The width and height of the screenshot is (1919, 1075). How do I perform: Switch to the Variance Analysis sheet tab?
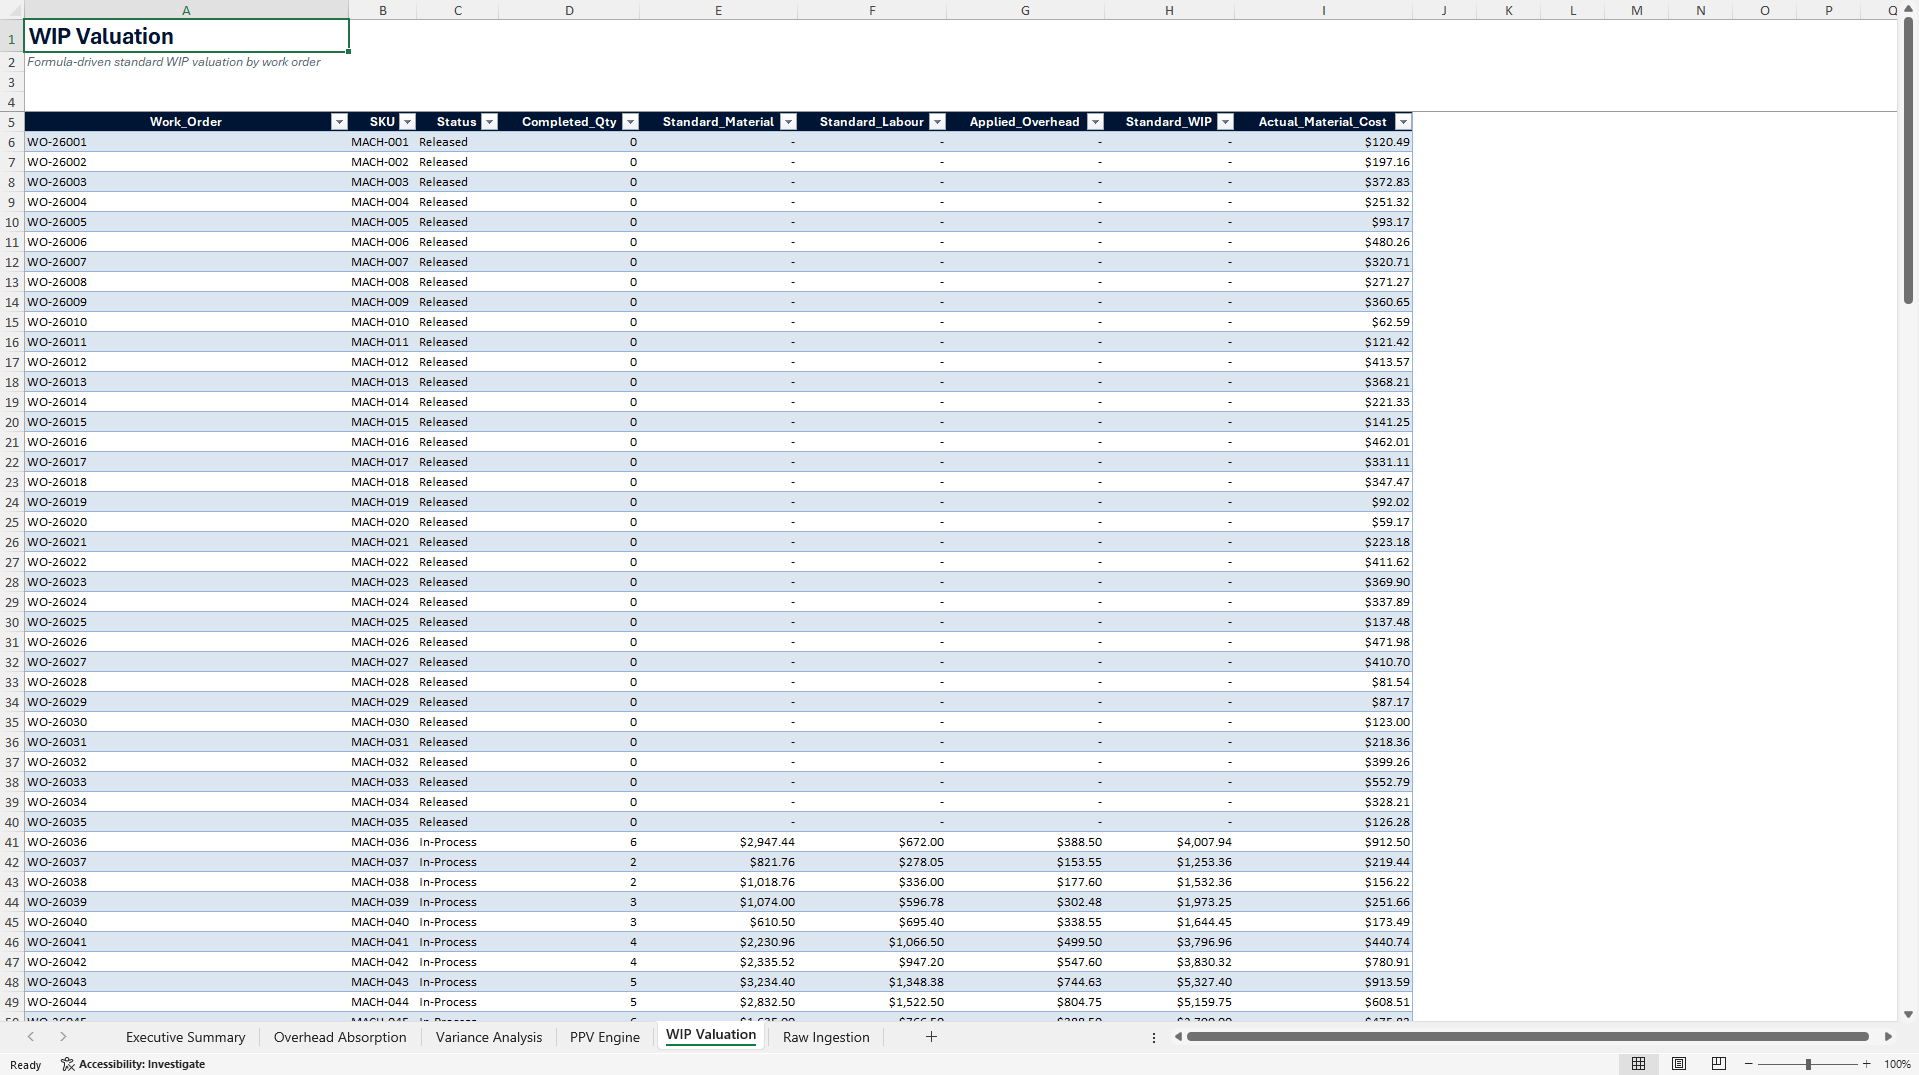tap(489, 1037)
